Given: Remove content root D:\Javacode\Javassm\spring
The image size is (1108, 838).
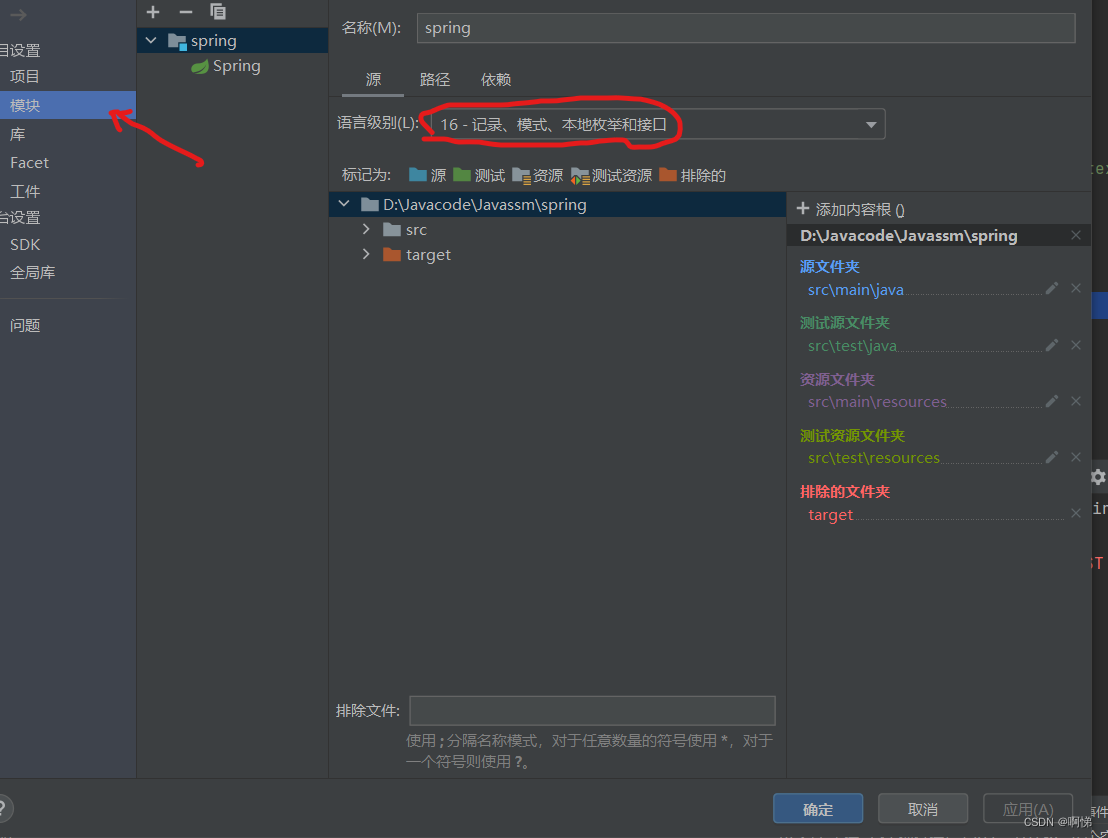Looking at the screenshot, I should click(1075, 235).
